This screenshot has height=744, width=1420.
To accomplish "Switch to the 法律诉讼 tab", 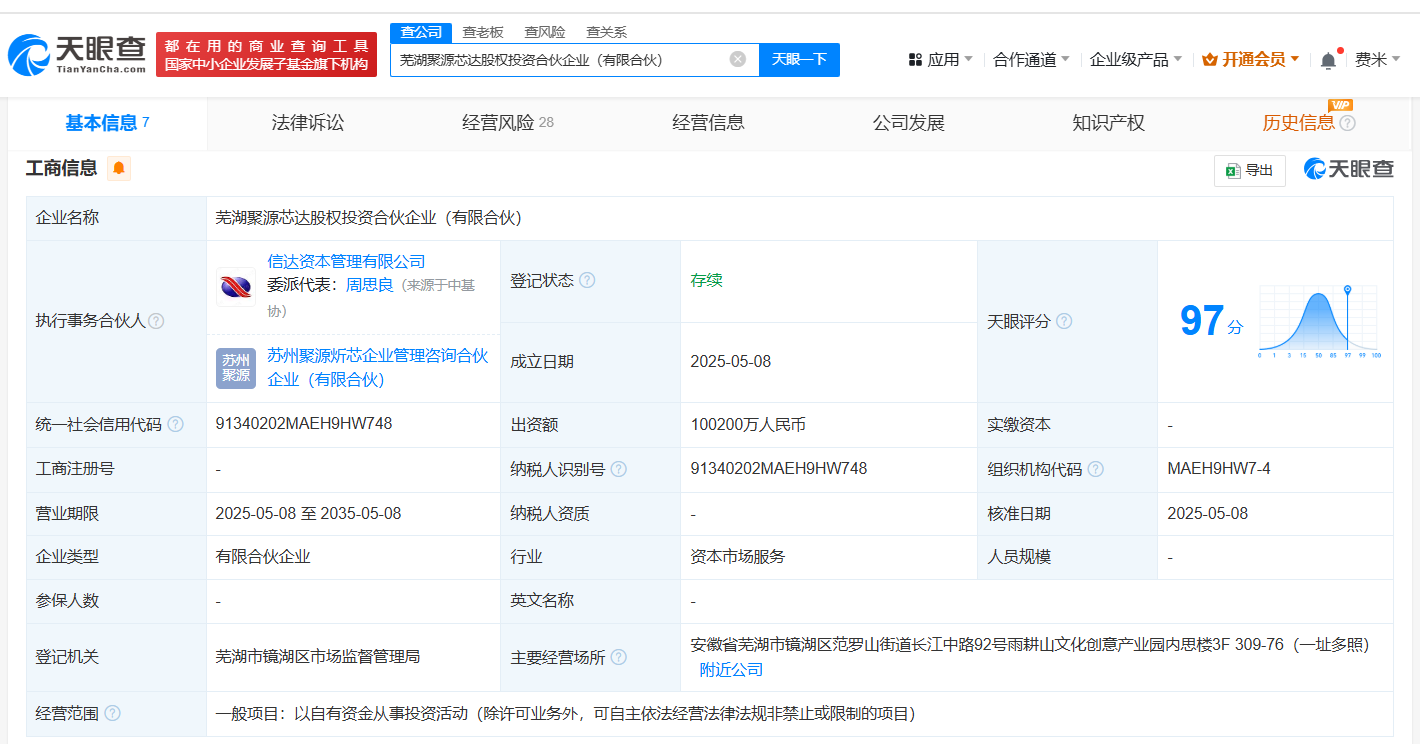I will click(x=307, y=123).
